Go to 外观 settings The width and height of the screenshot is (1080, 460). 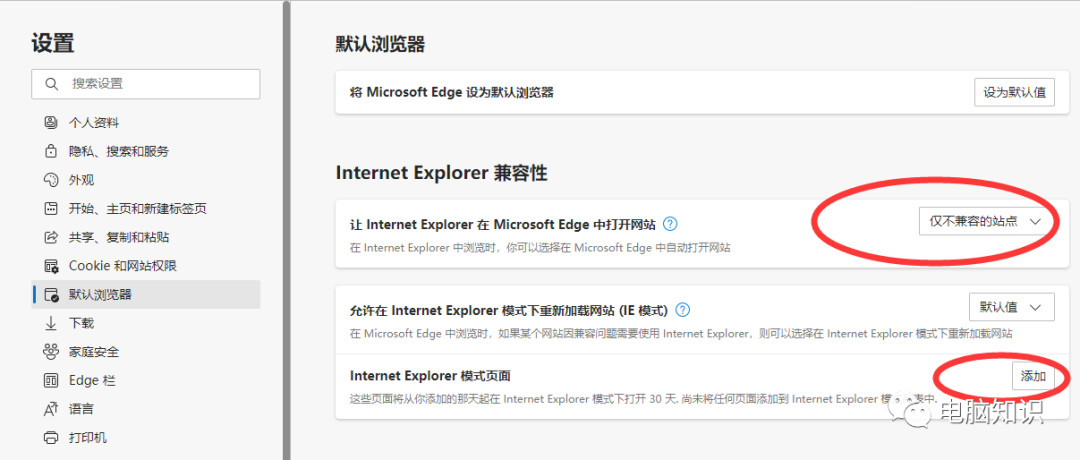pos(145,180)
